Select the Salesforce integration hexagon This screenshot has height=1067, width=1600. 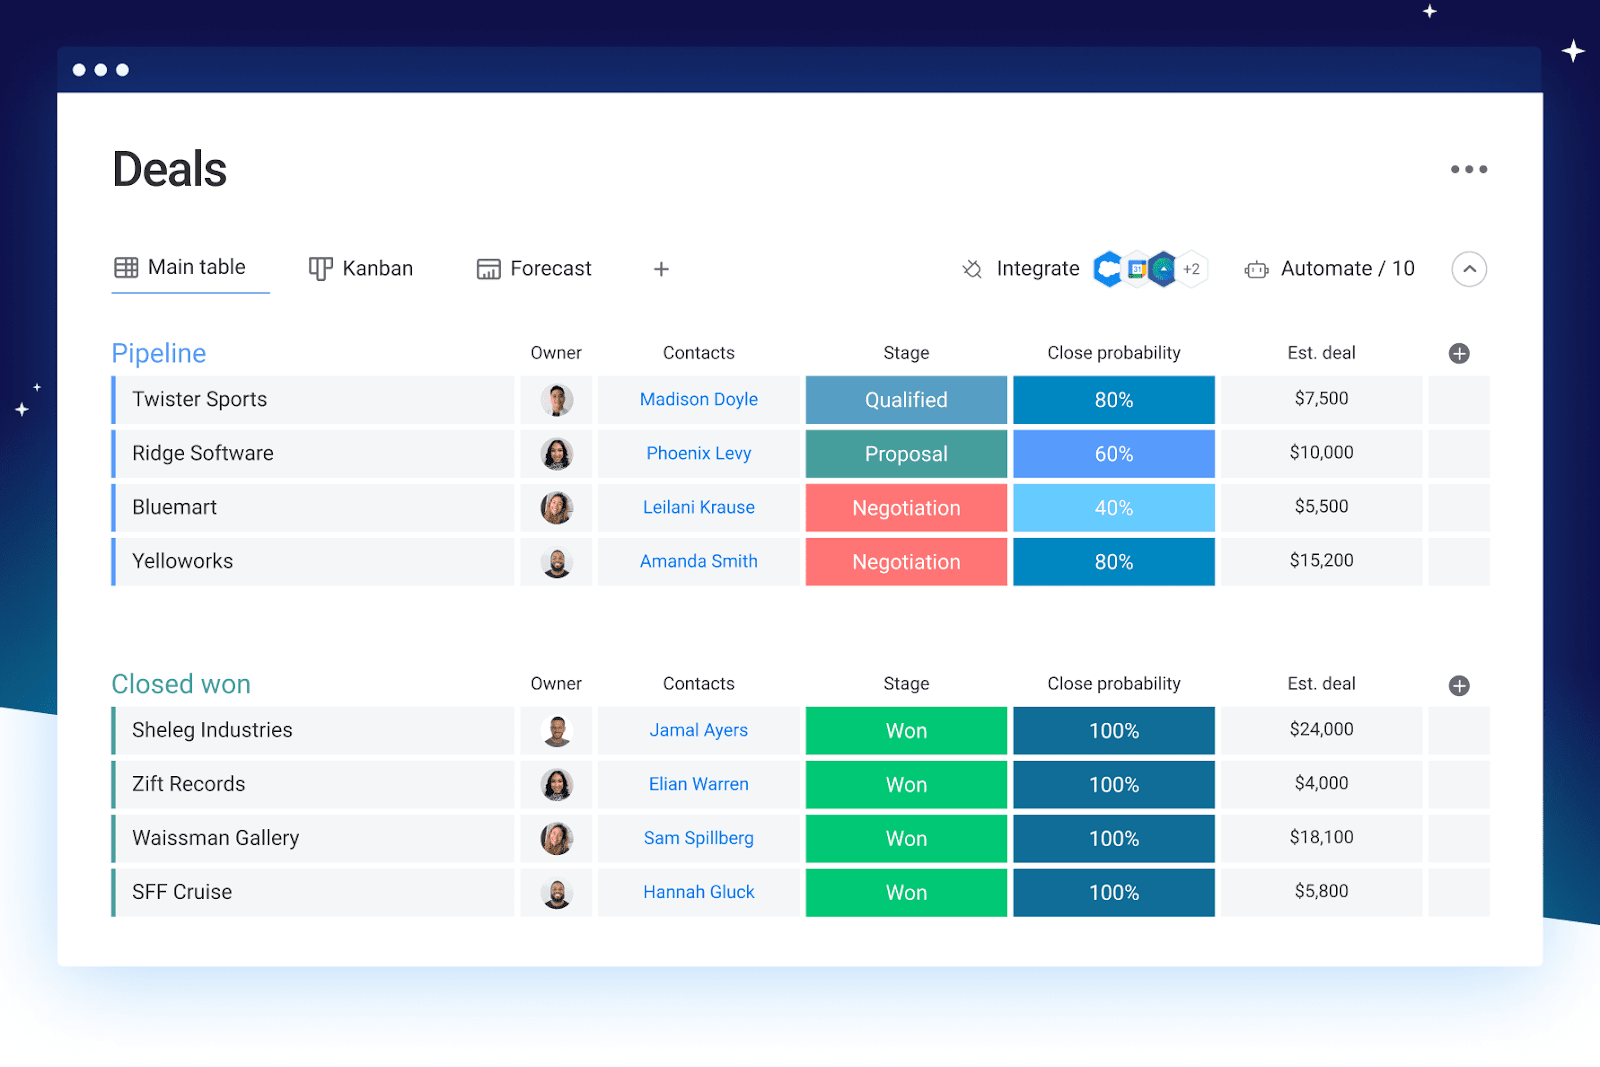pos(1108,269)
